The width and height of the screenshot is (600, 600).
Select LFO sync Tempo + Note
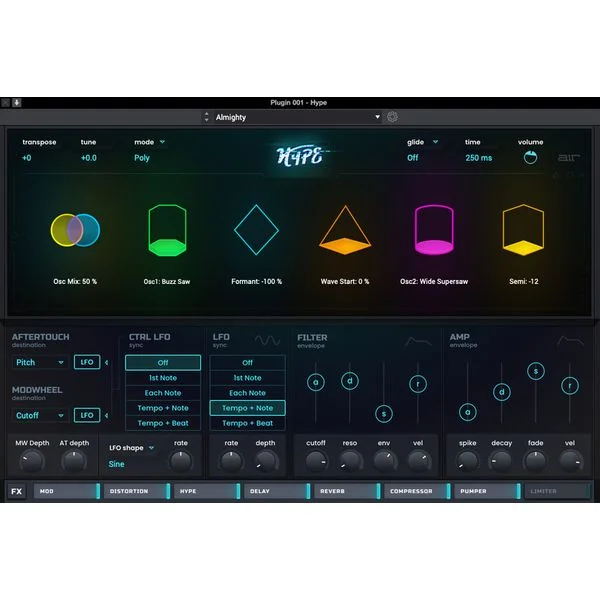point(248,408)
